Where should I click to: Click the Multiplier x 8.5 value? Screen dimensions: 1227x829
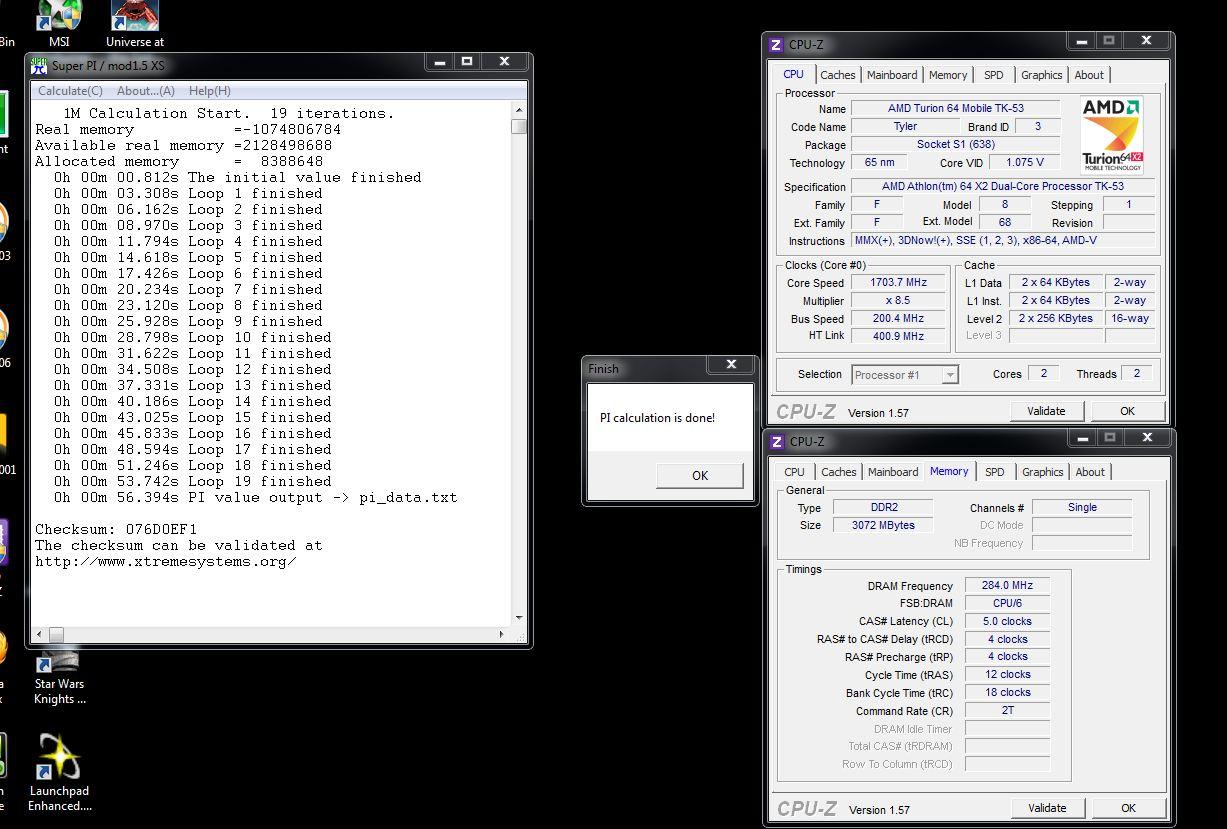(898, 301)
